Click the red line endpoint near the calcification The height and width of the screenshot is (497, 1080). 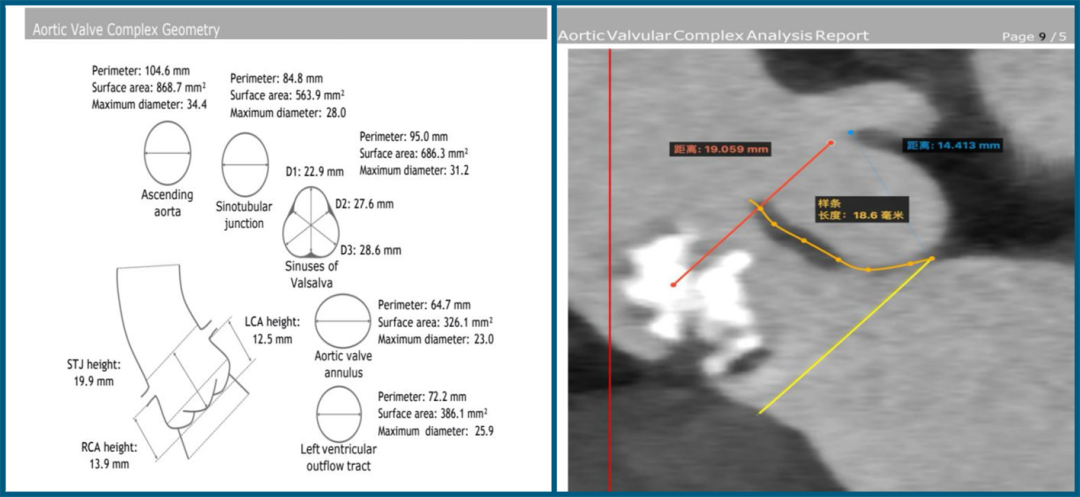pos(673,284)
